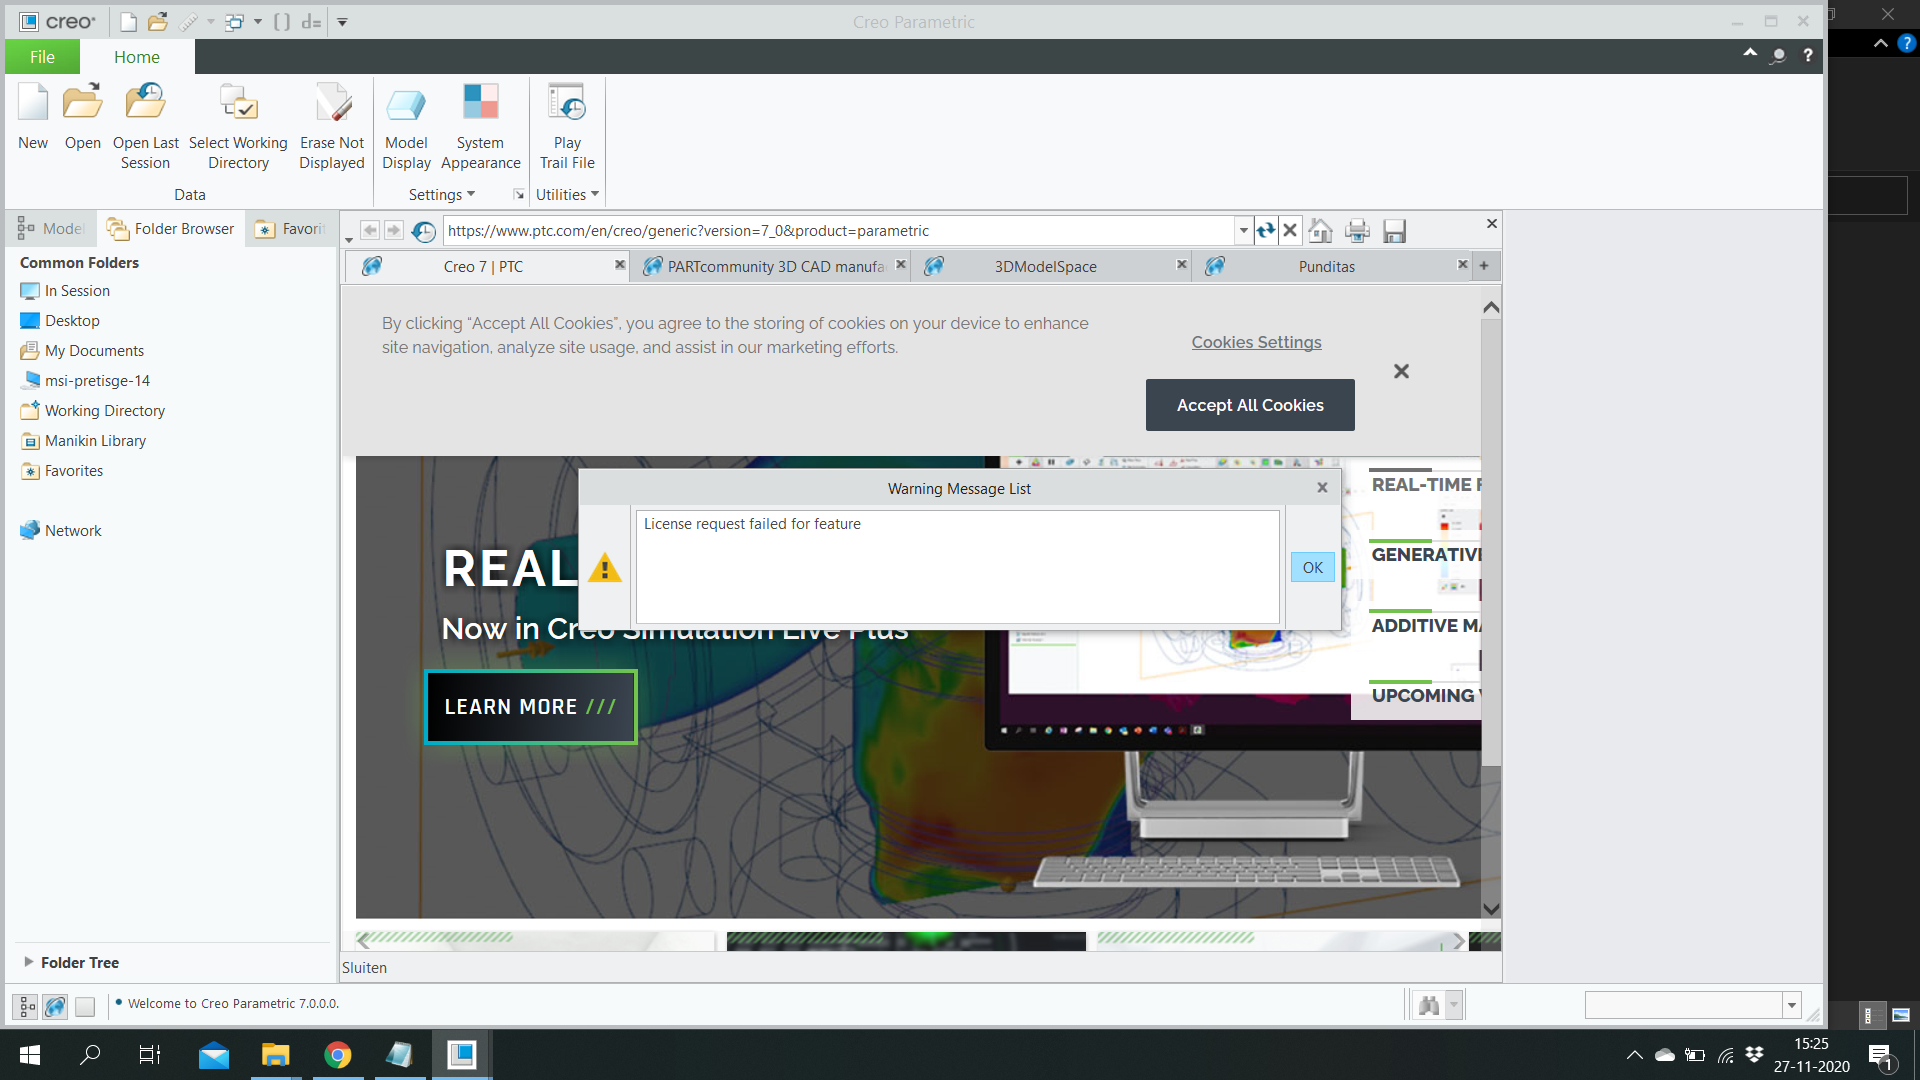
Task: Click OK in Warning Message List
Action: point(1312,567)
